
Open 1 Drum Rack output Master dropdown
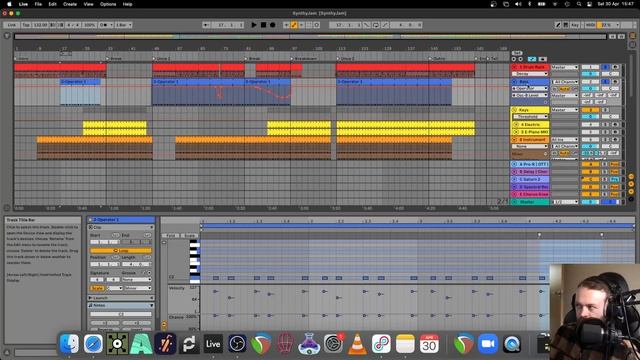(x=564, y=67)
